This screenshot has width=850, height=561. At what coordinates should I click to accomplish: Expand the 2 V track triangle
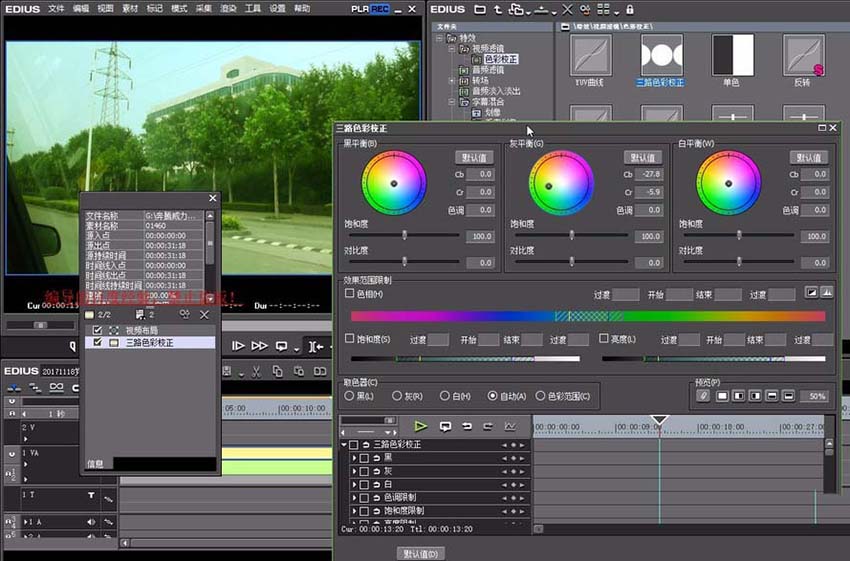tap(25, 439)
